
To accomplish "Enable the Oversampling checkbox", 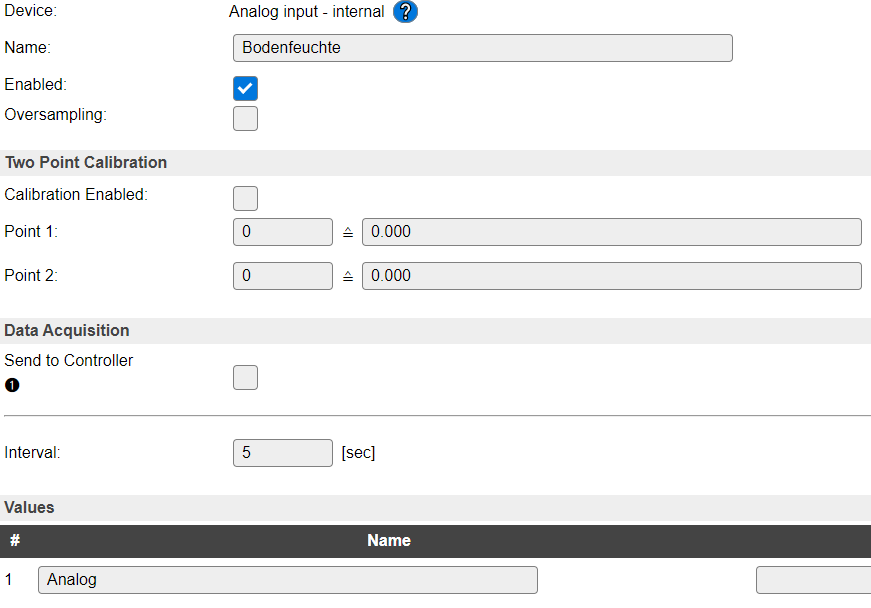I will point(246,118).
